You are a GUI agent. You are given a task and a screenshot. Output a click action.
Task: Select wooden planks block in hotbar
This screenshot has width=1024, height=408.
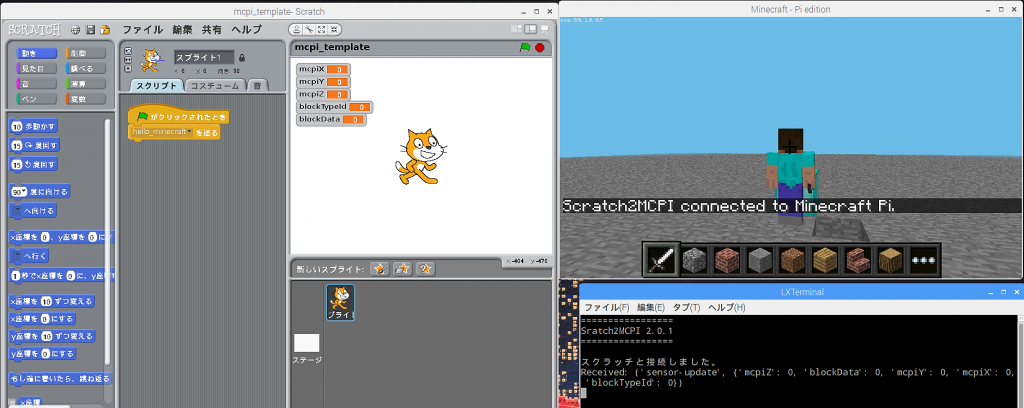coord(825,260)
